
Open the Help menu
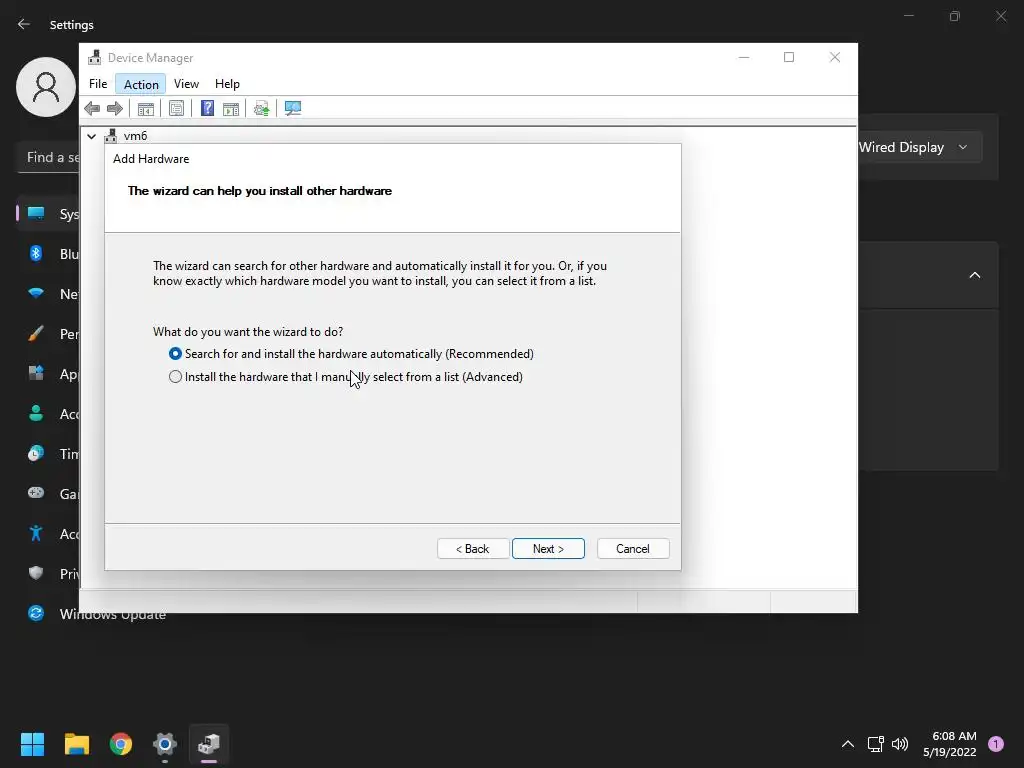227,84
